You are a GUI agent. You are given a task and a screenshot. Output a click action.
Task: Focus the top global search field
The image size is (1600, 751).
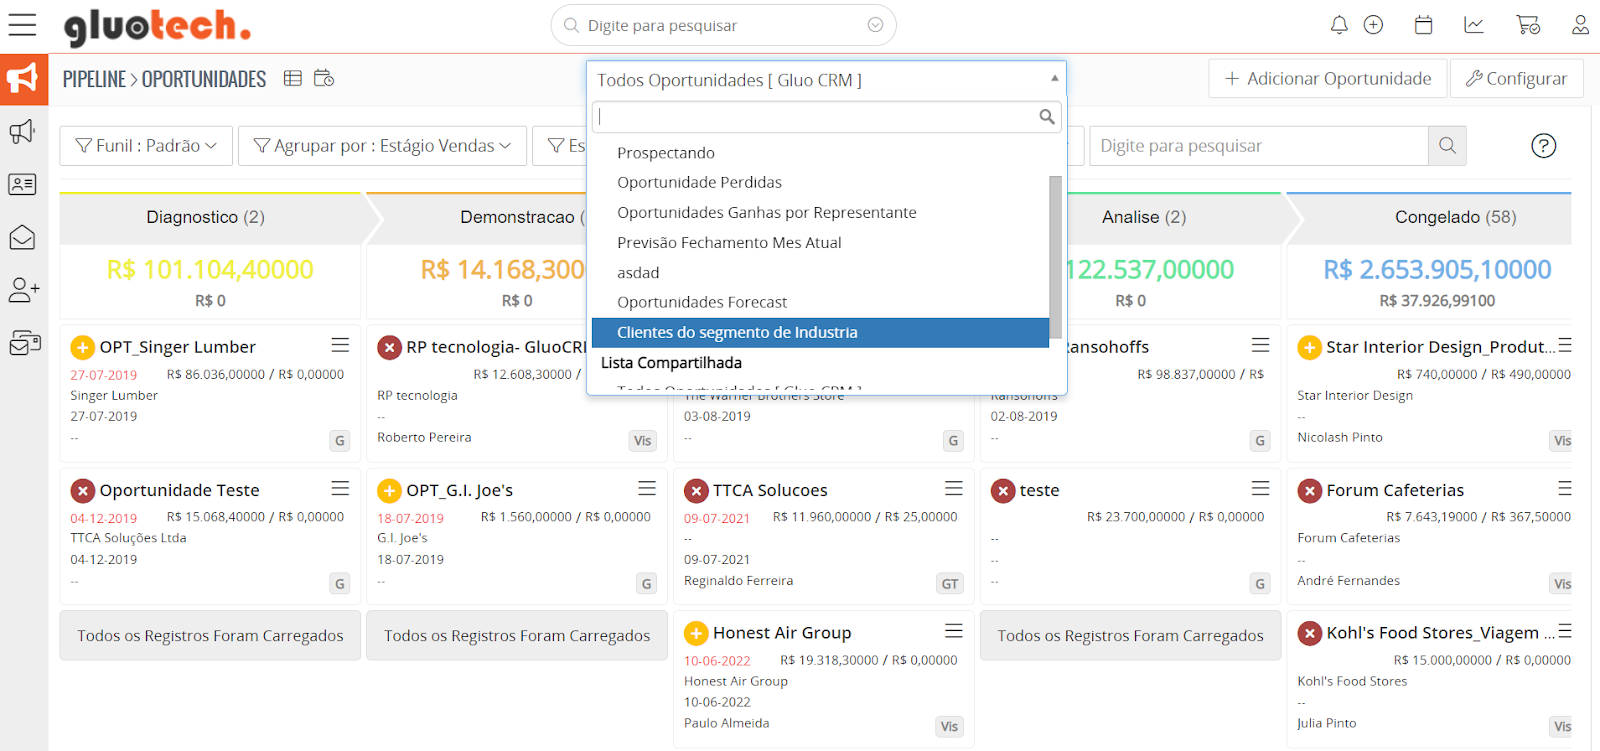click(x=724, y=25)
